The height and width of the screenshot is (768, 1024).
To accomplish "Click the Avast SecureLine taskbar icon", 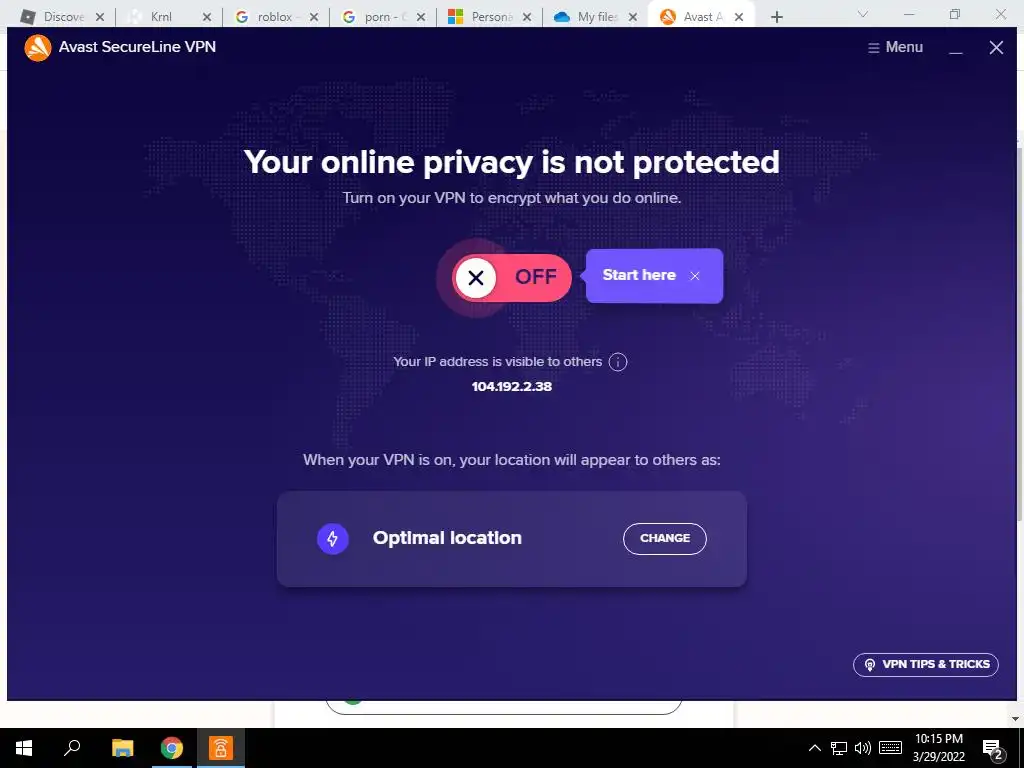I will pyautogui.click(x=221, y=748).
